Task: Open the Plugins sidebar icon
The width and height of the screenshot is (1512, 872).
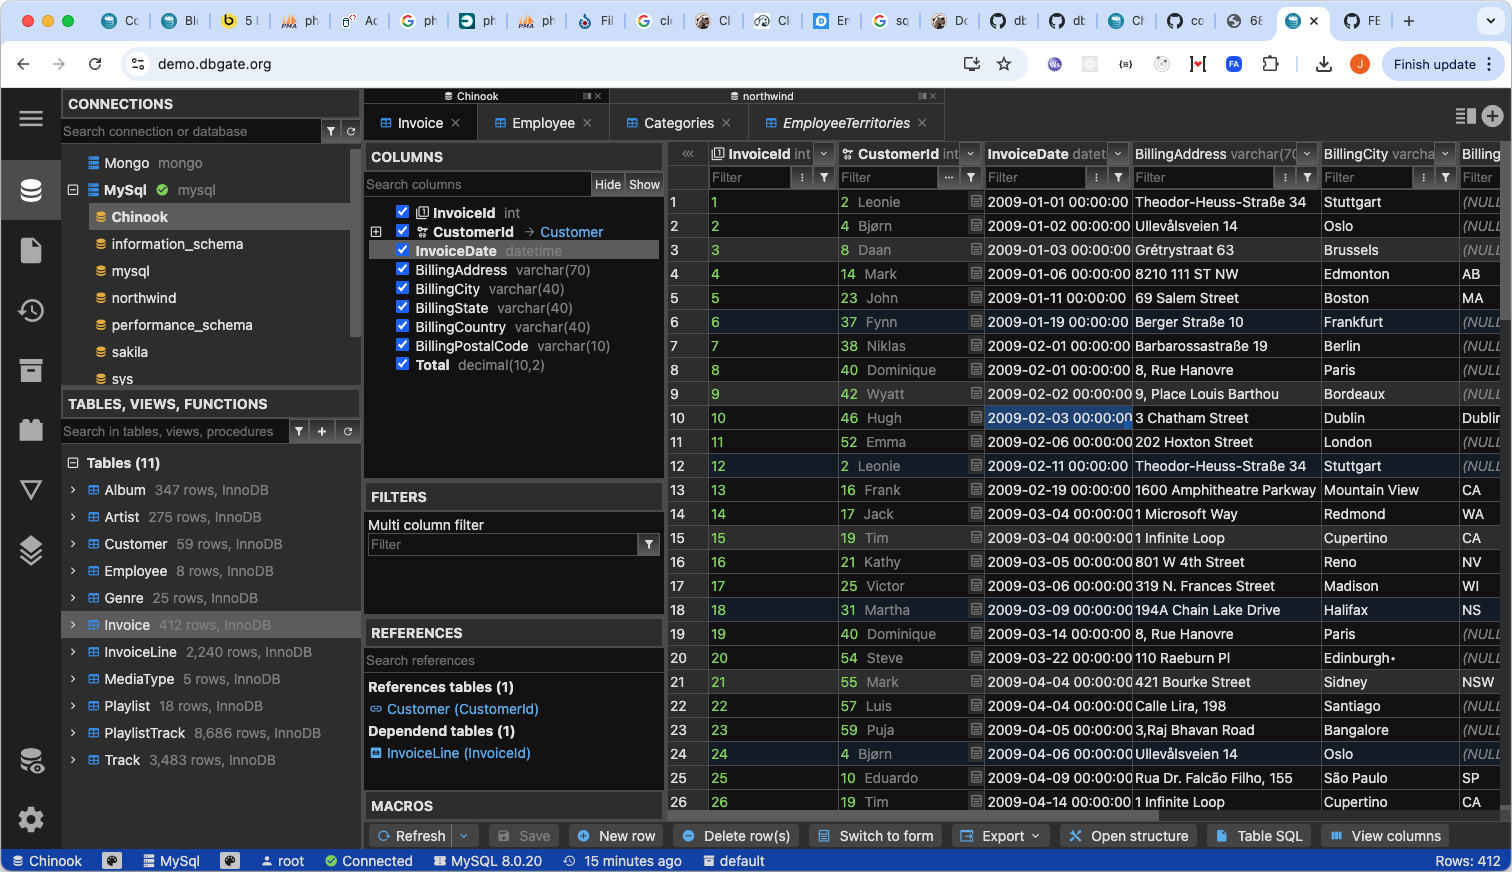Action: (31, 430)
